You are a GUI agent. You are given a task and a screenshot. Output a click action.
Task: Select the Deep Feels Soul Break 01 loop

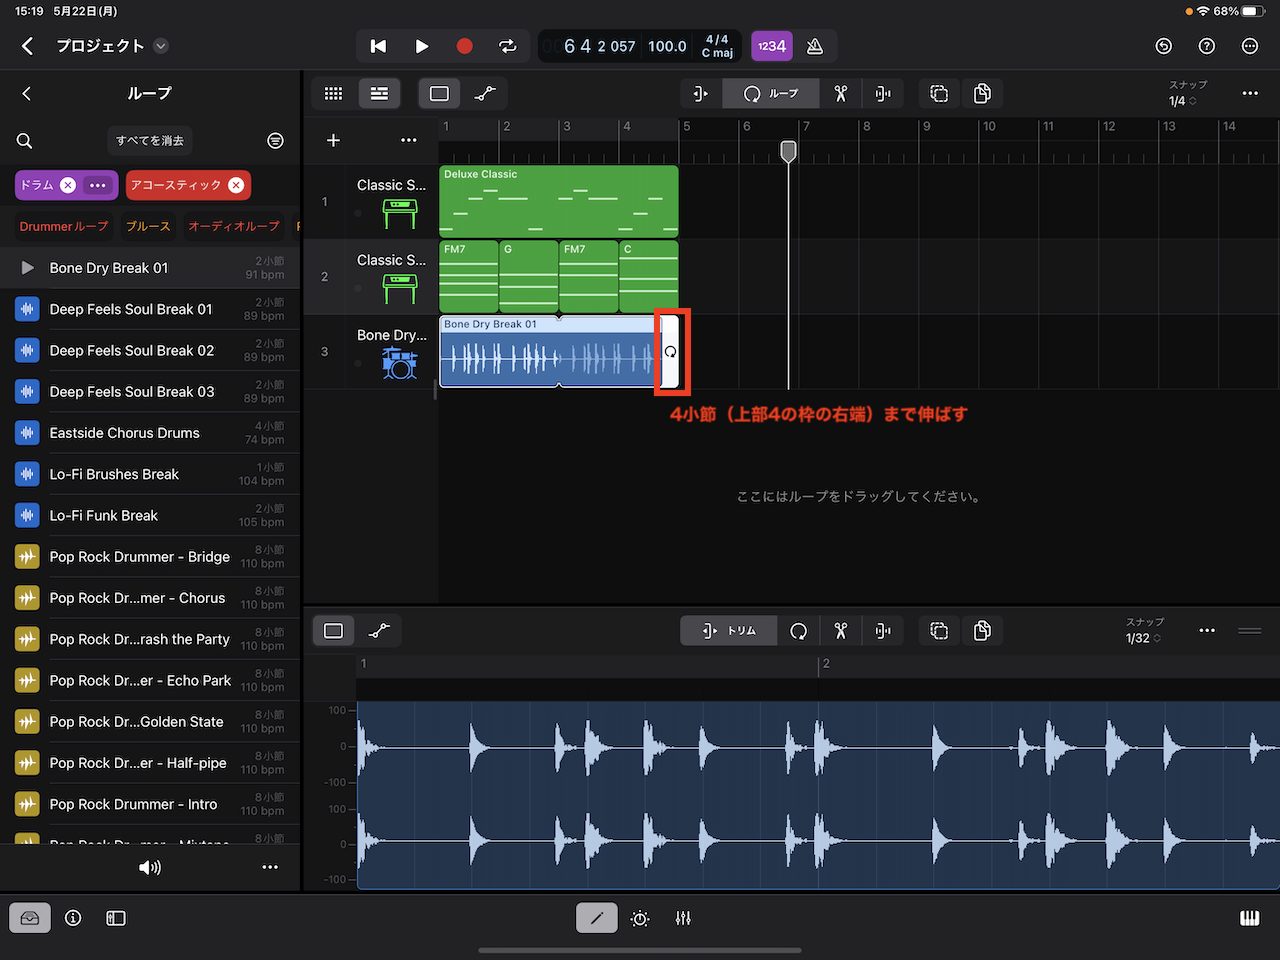pos(150,309)
